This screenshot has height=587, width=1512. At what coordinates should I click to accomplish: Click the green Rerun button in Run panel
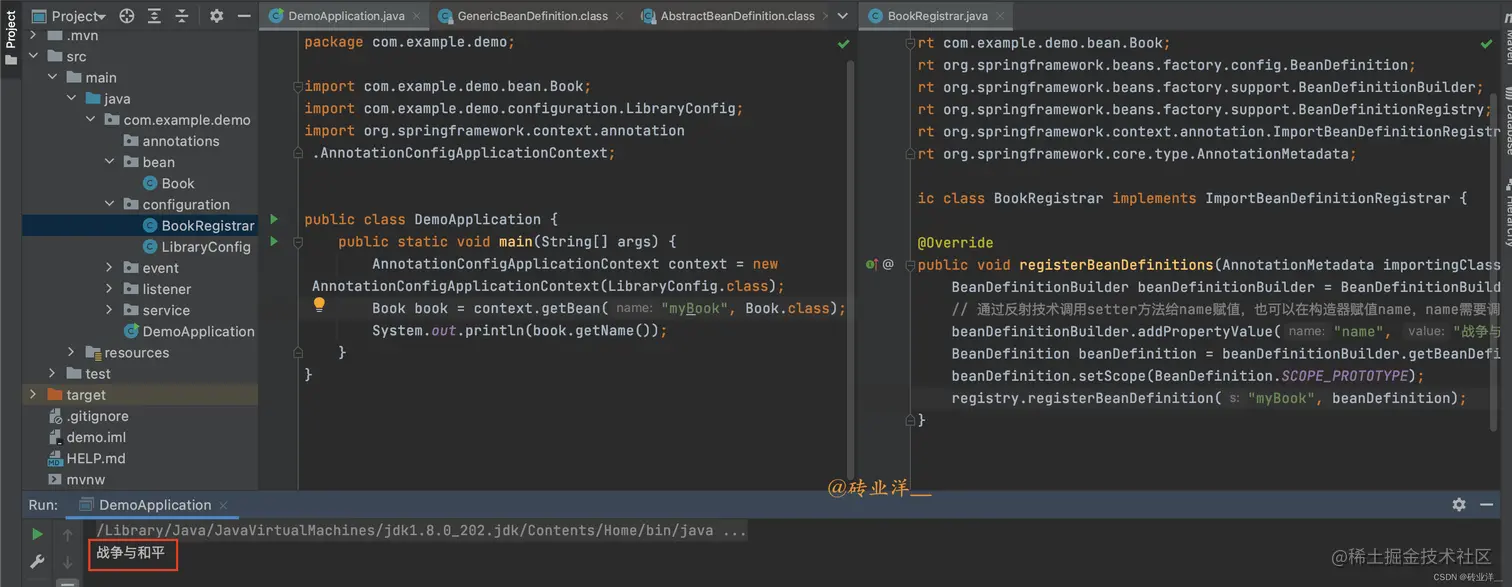[x=37, y=534]
